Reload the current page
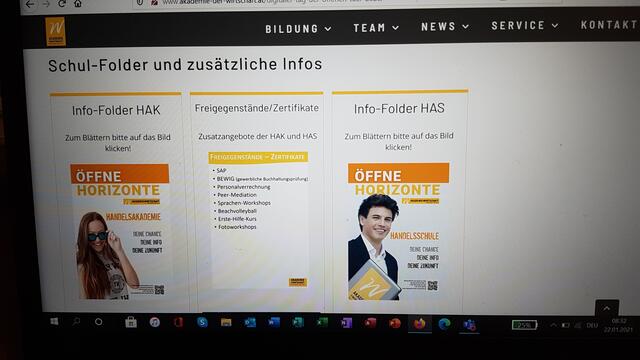The height and width of the screenshot is (360, 640). click(62, 4)
